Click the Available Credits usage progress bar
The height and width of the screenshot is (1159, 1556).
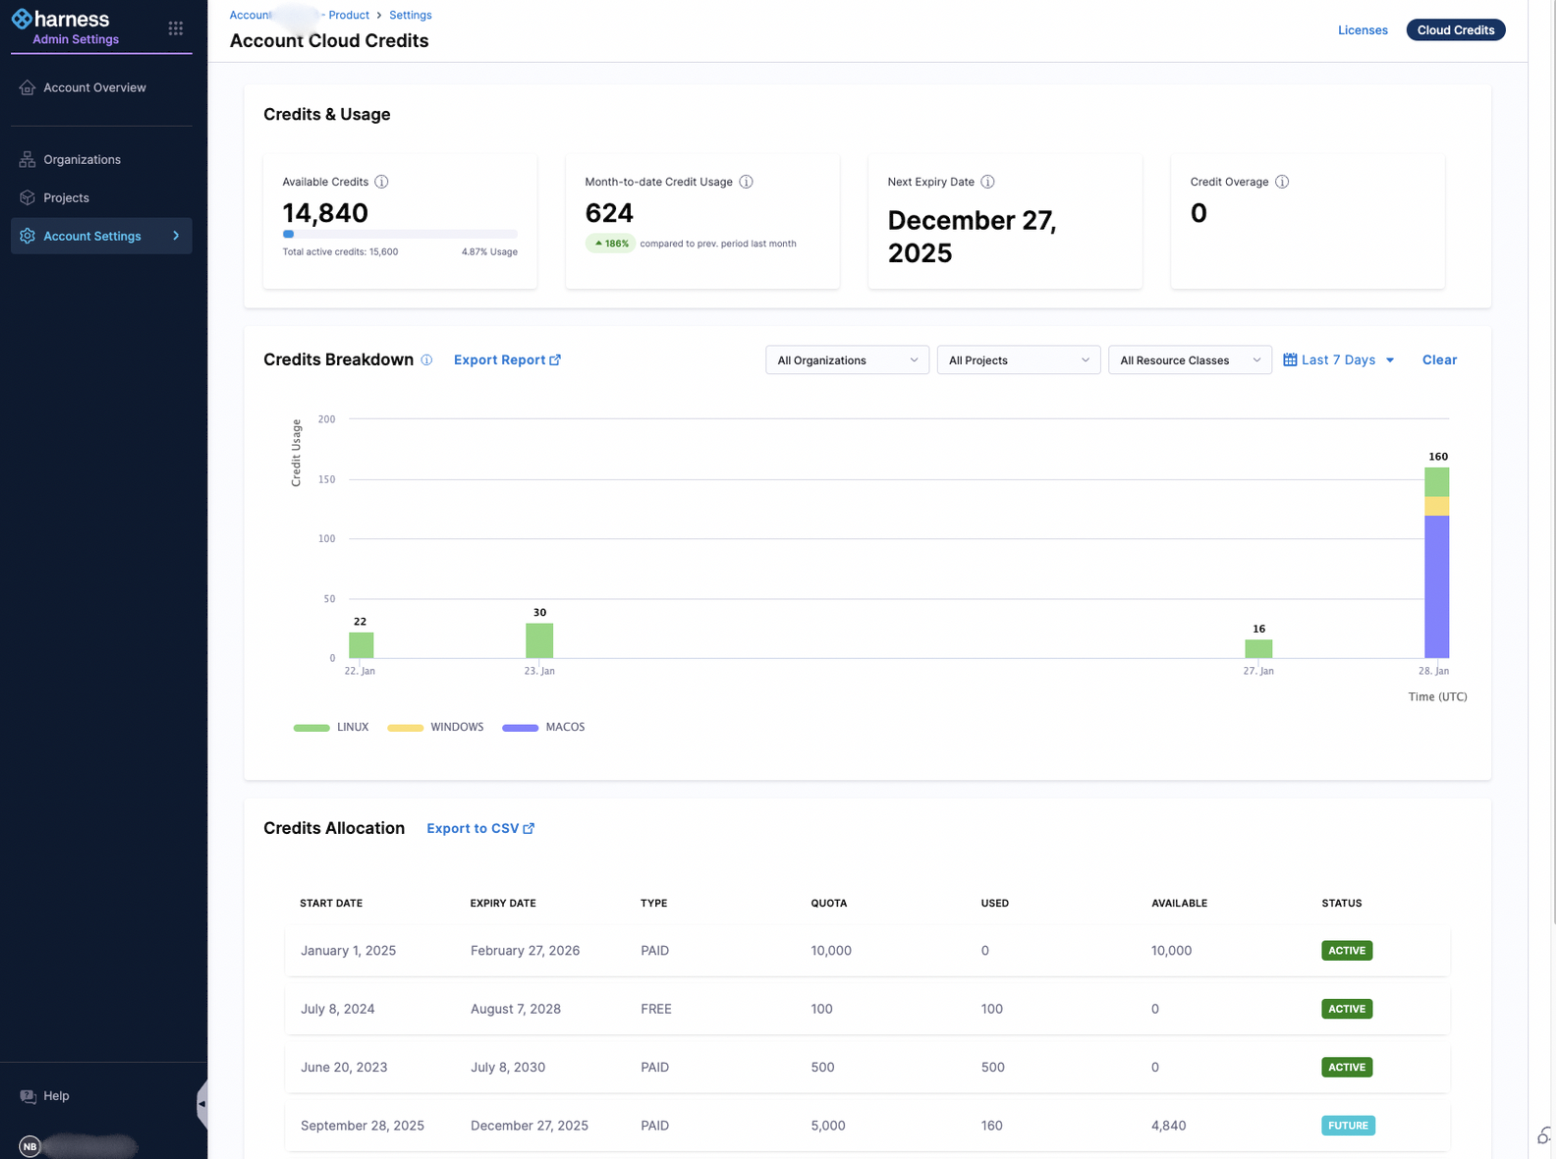click(399, 234)
